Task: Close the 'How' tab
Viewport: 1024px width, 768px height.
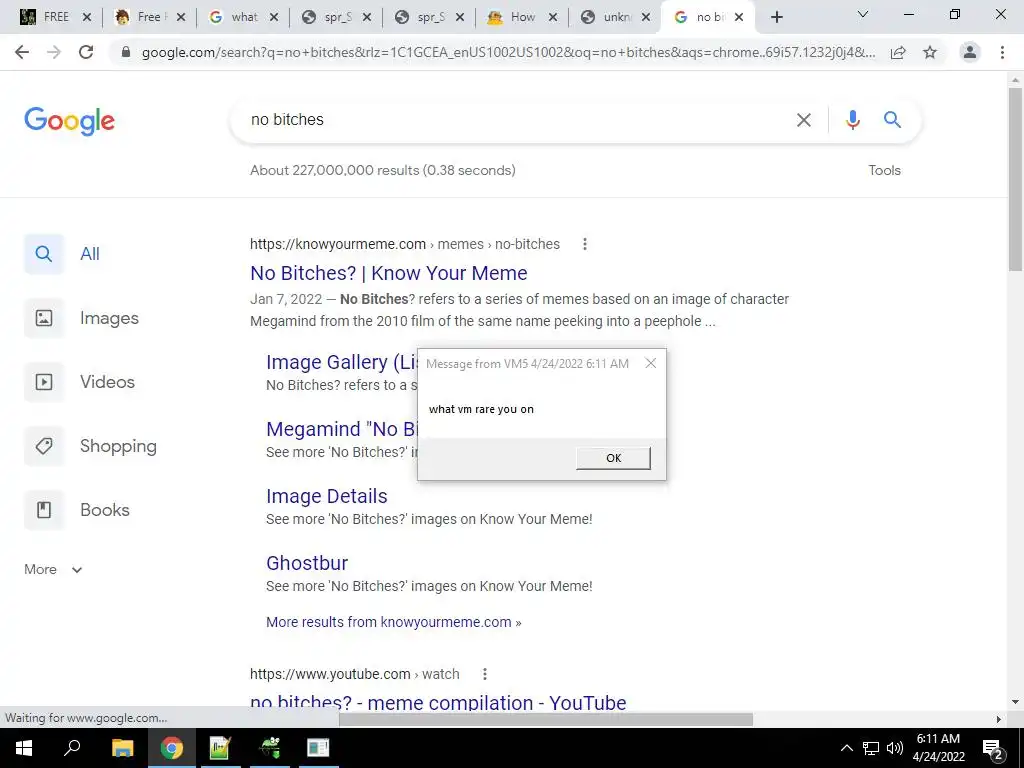Action: [552, 18]
